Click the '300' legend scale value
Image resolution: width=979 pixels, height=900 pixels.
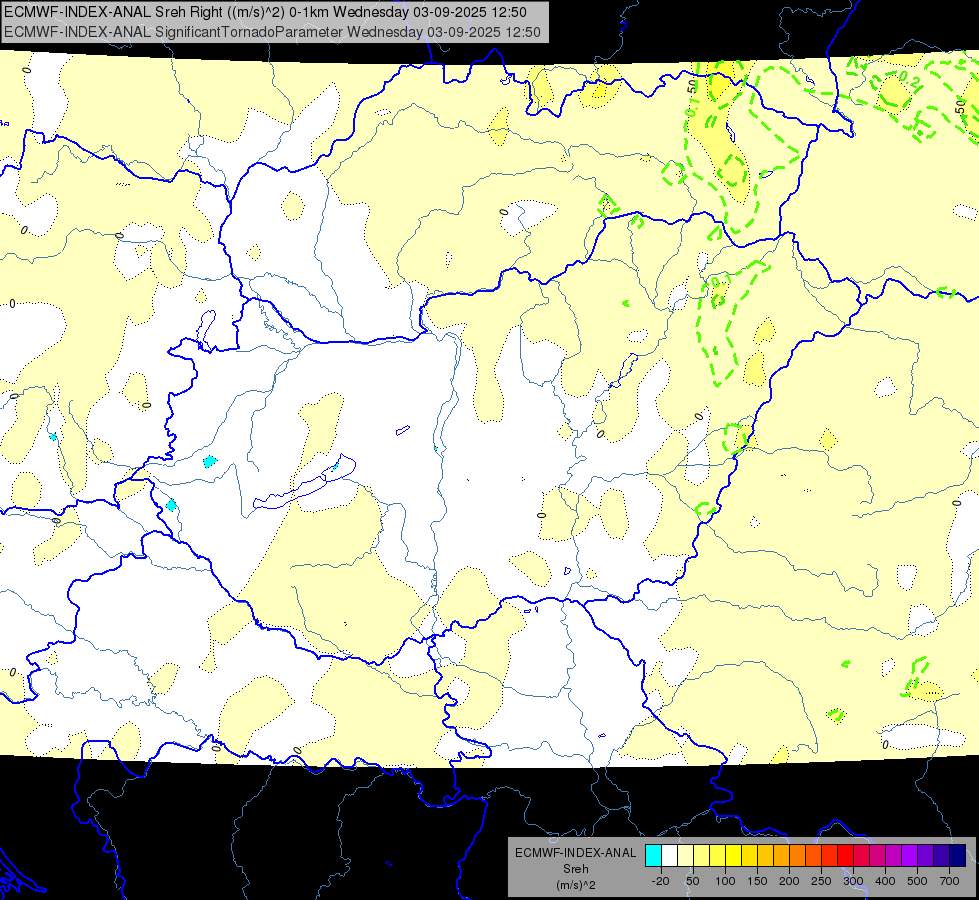coord(853,881)
